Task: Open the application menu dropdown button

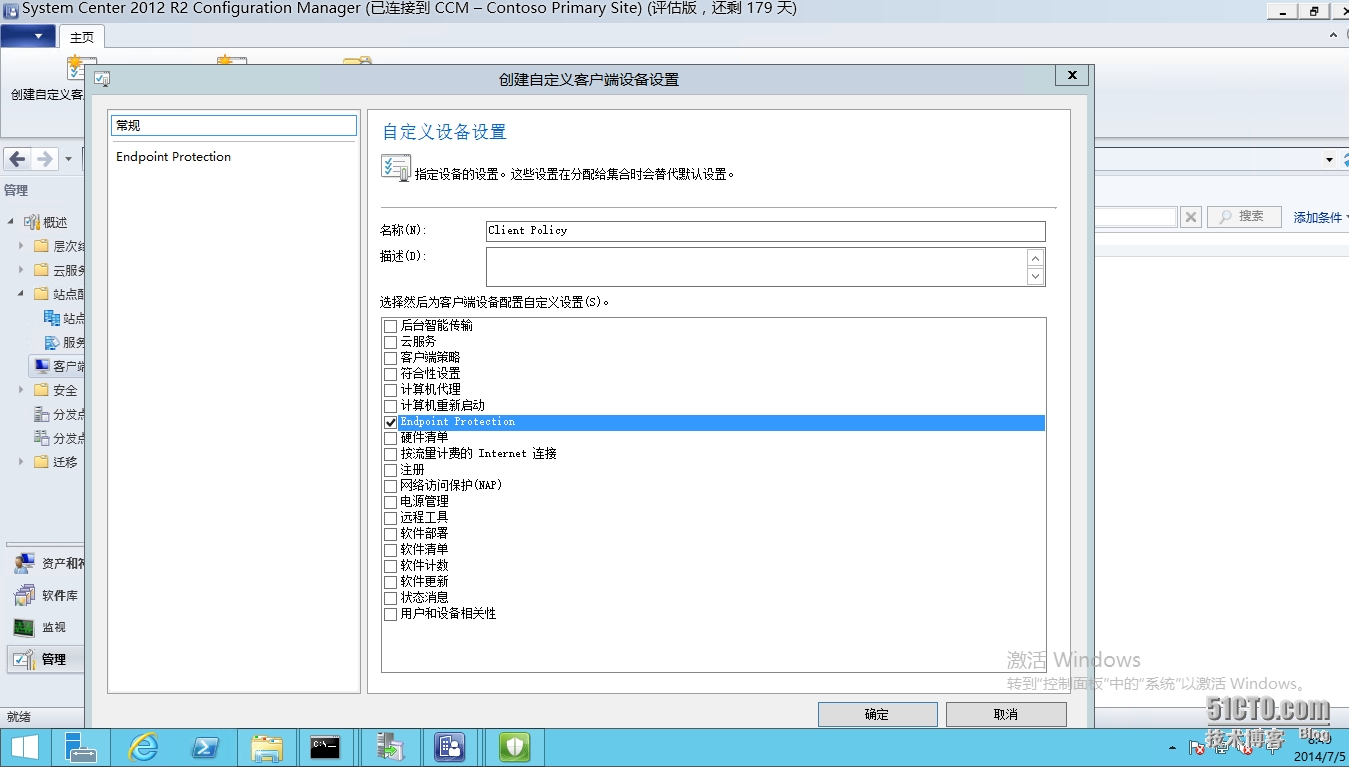Action: tap(27, 36)
